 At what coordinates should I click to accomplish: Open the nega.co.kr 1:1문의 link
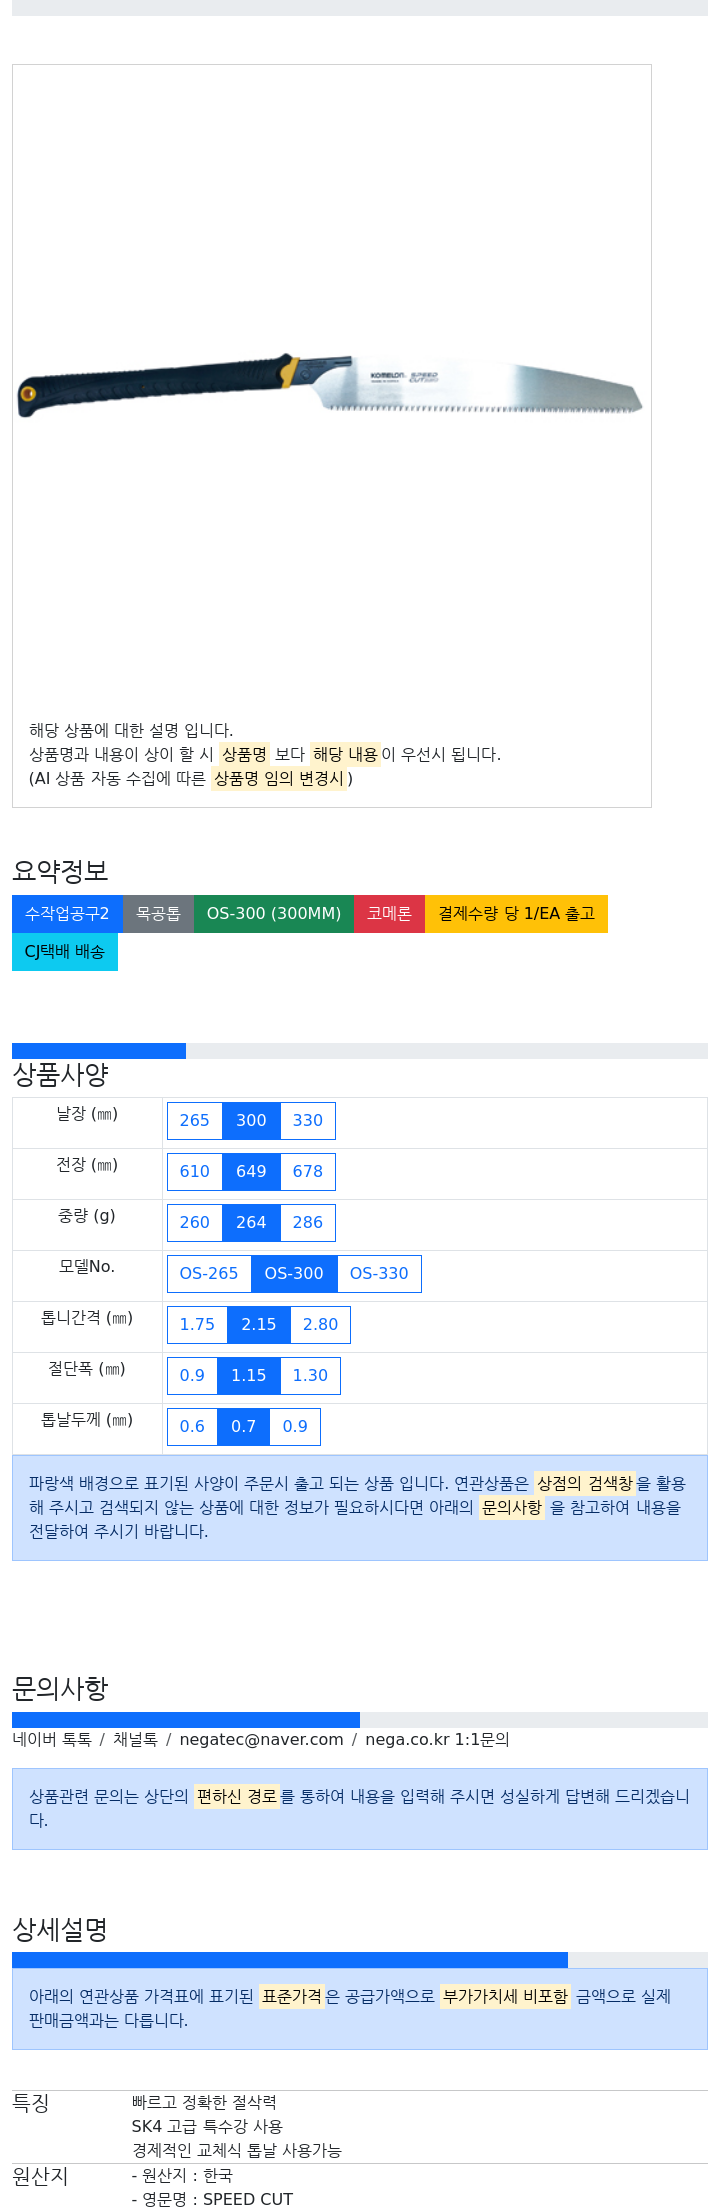pyautogui.click(x=437, y=1739)
